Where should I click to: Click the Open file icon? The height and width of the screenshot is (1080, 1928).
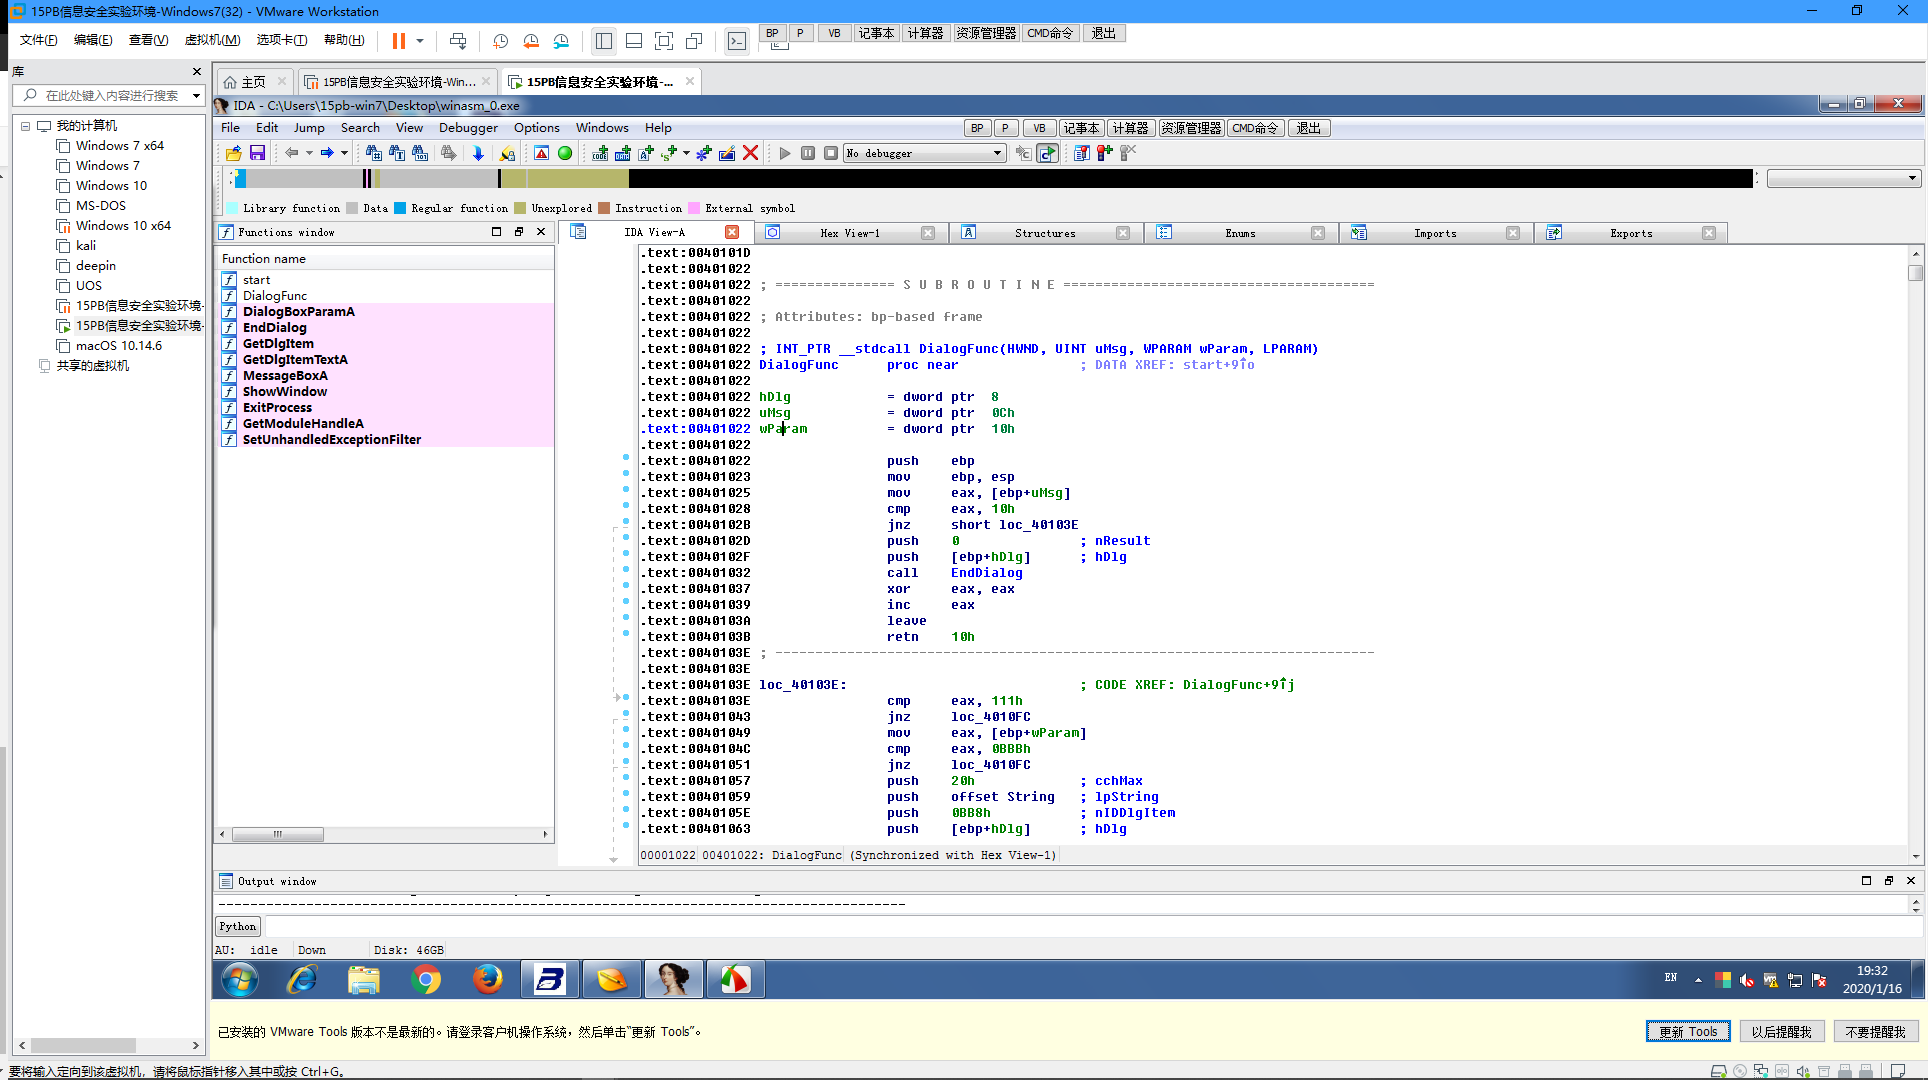[x=233, y=153]
